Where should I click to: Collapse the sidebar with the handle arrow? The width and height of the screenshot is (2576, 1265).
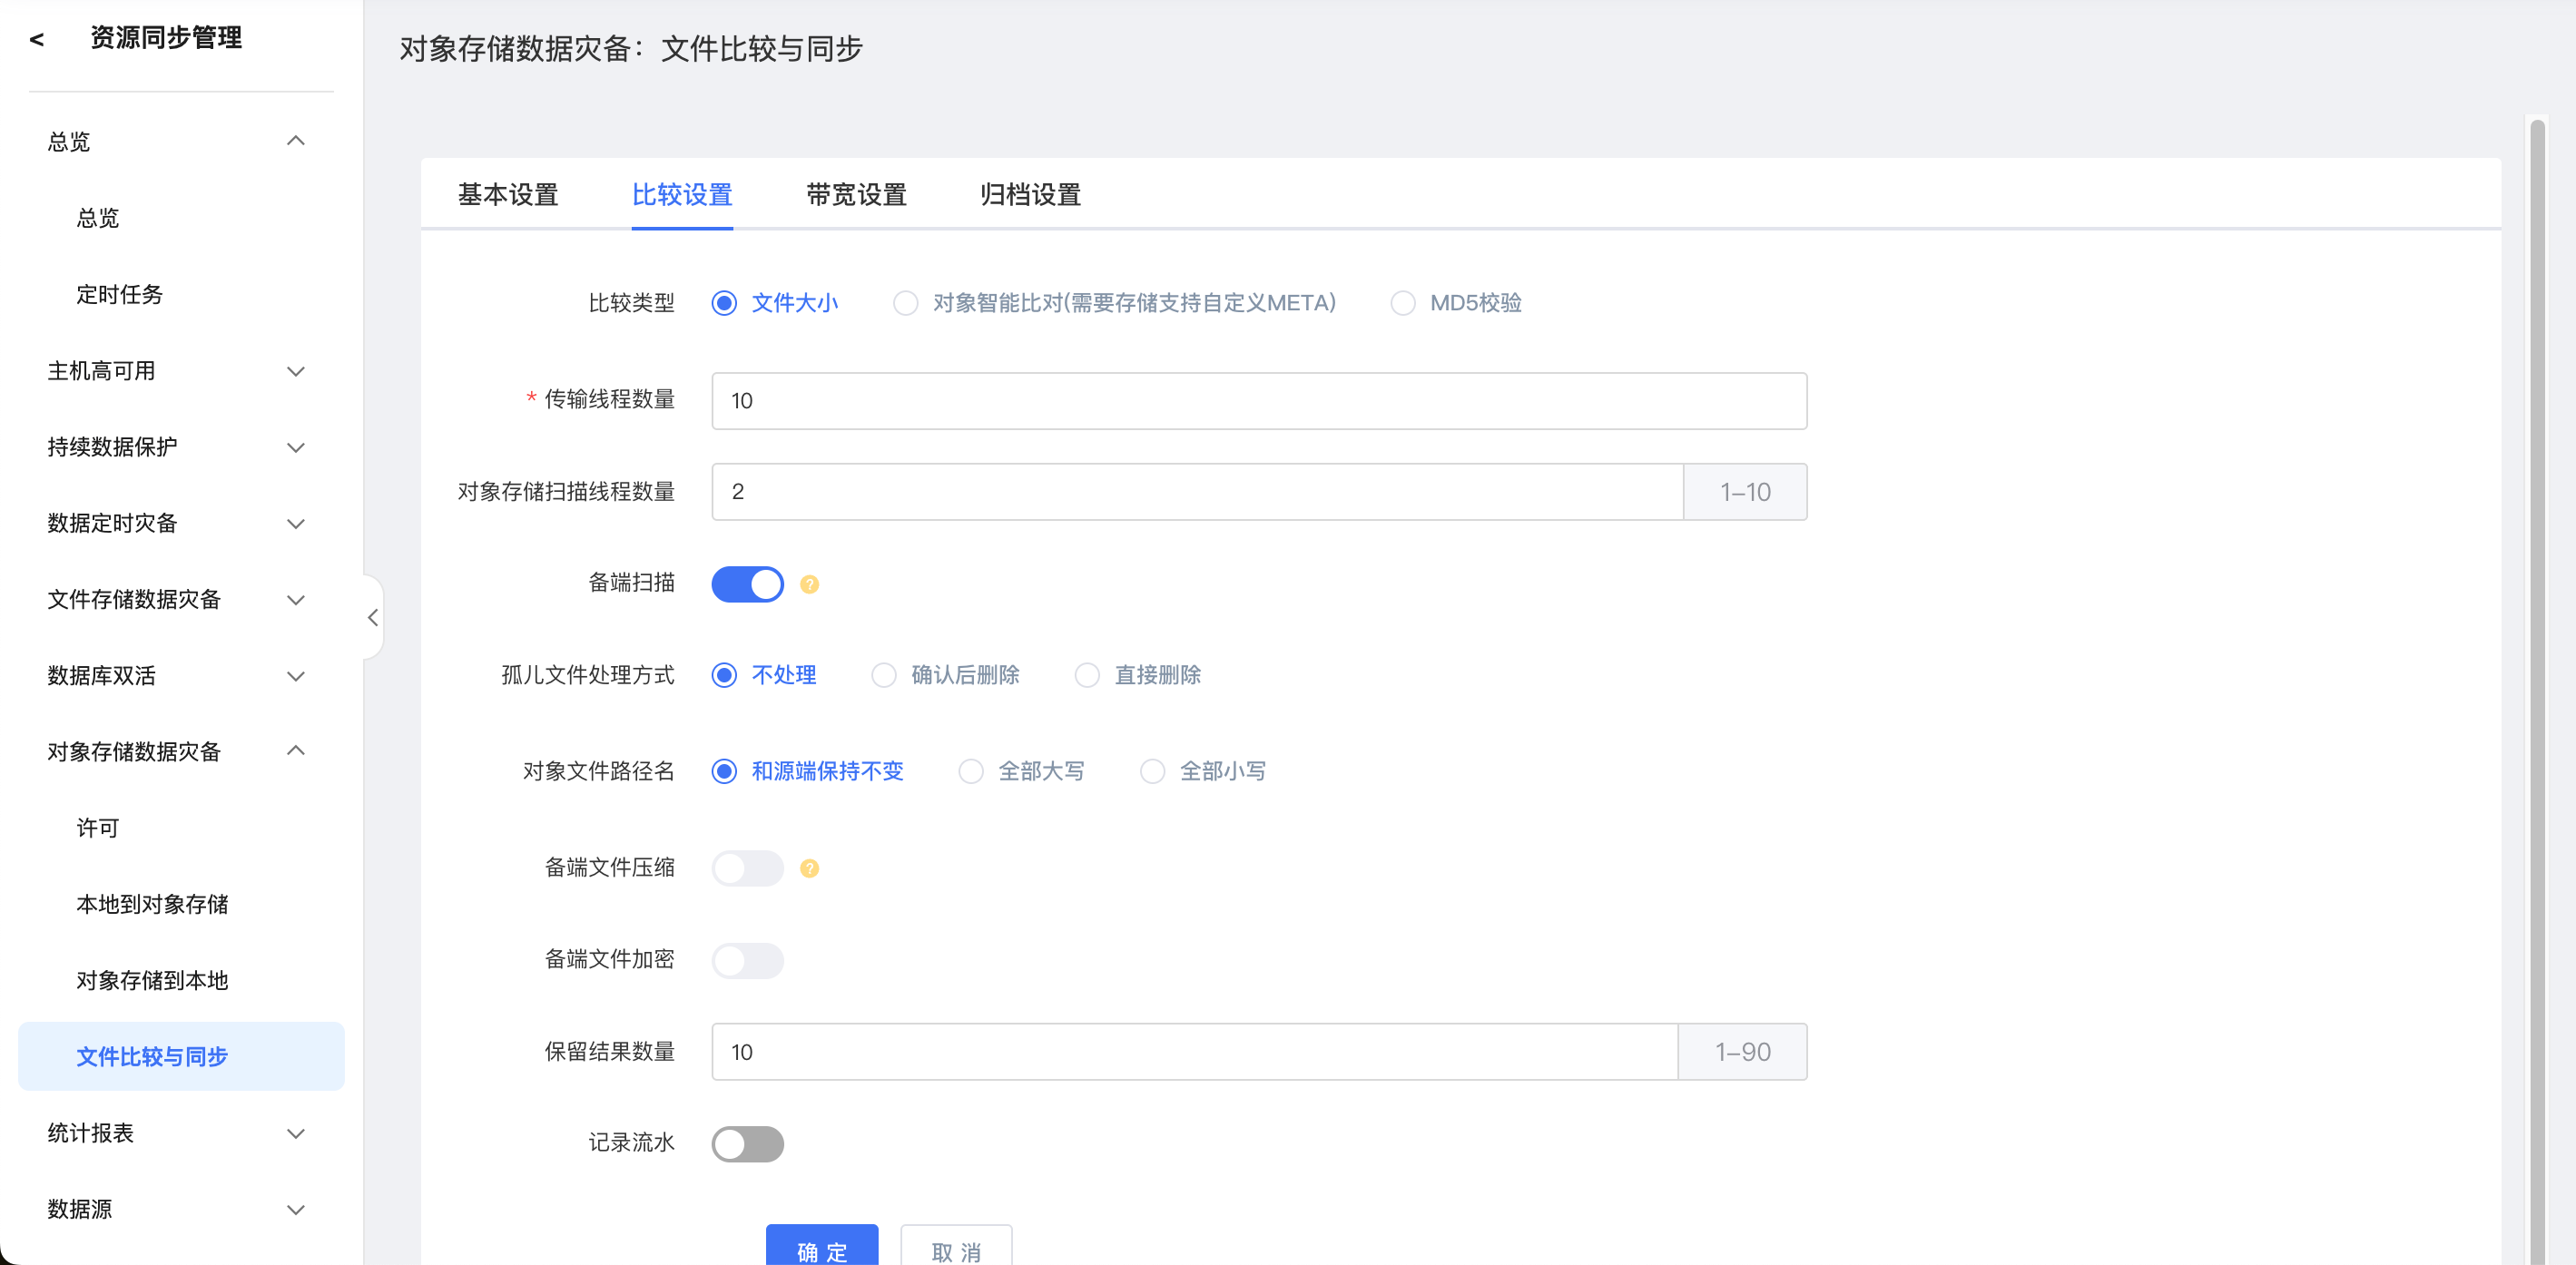pyautogui.click(x=373, y=617)
